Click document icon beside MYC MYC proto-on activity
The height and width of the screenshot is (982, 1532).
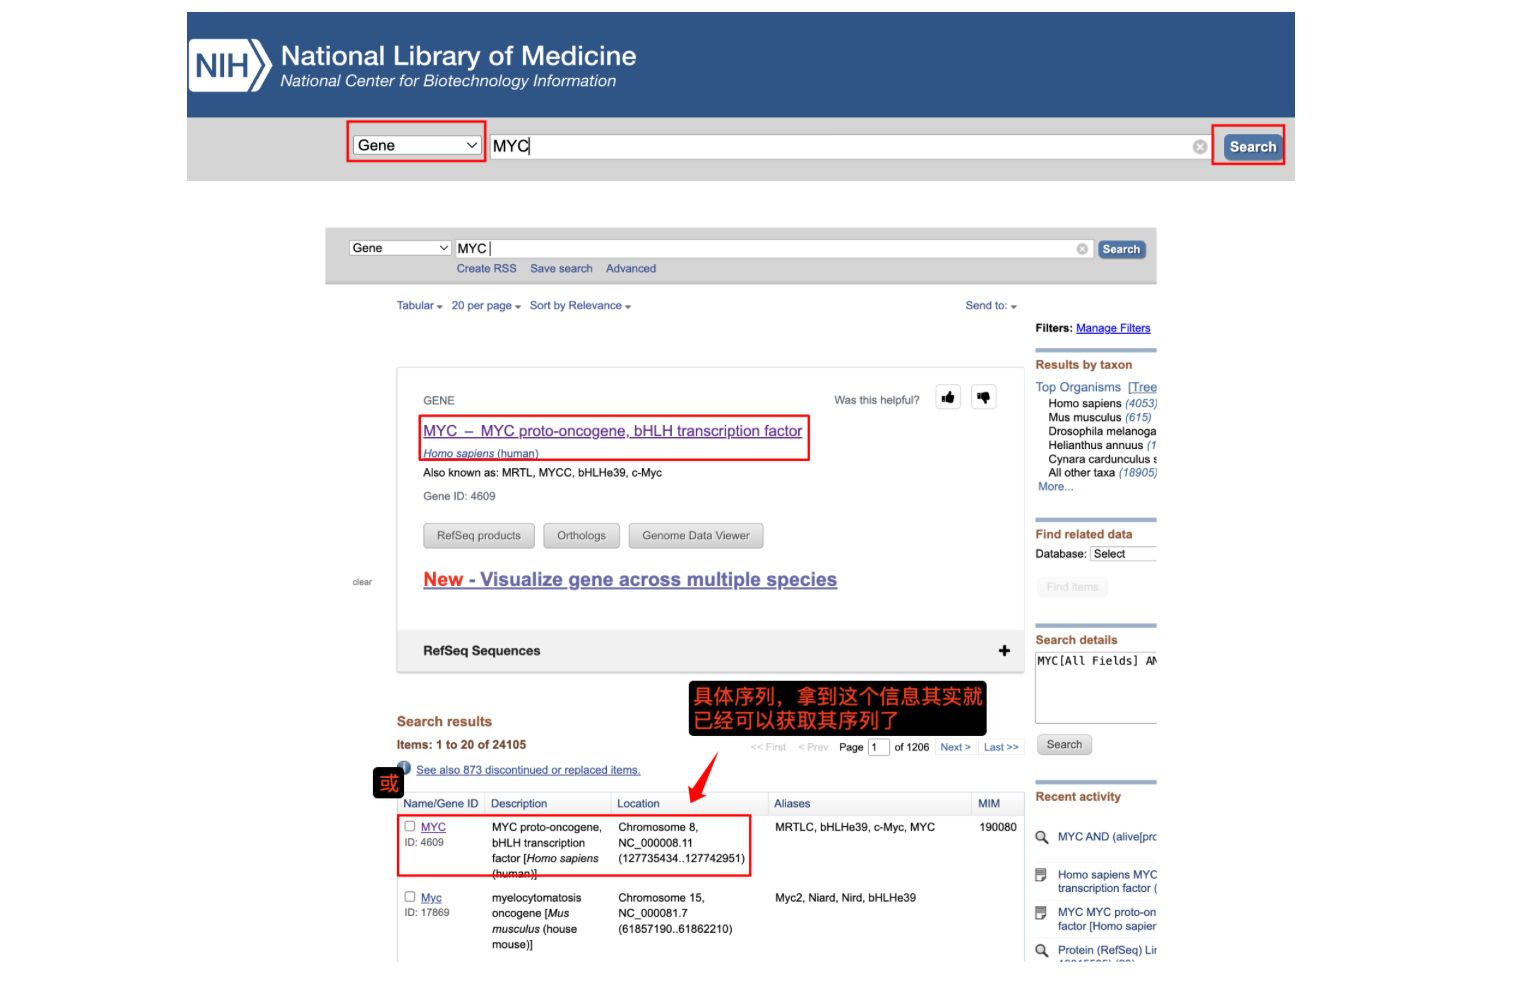(x=1041, y=913)
